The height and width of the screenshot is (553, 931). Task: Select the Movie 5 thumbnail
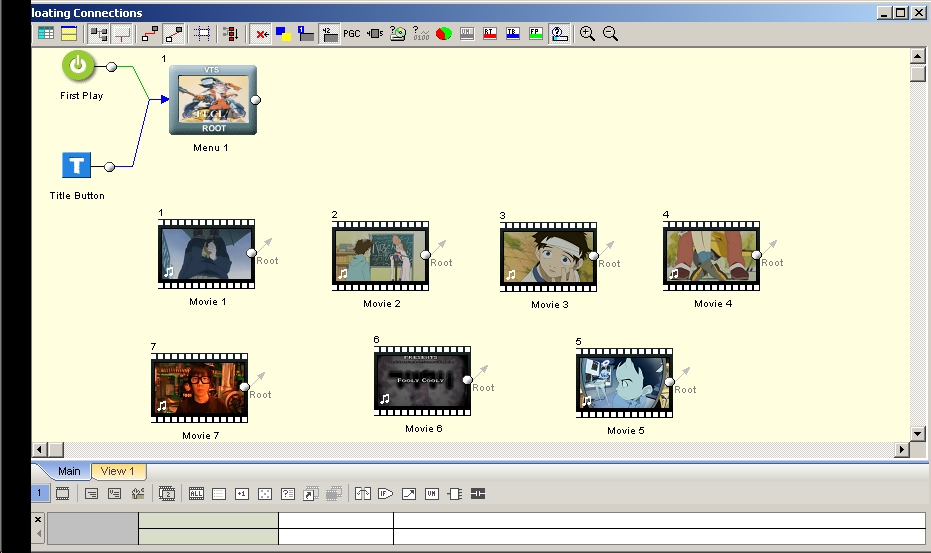point(625,383)
